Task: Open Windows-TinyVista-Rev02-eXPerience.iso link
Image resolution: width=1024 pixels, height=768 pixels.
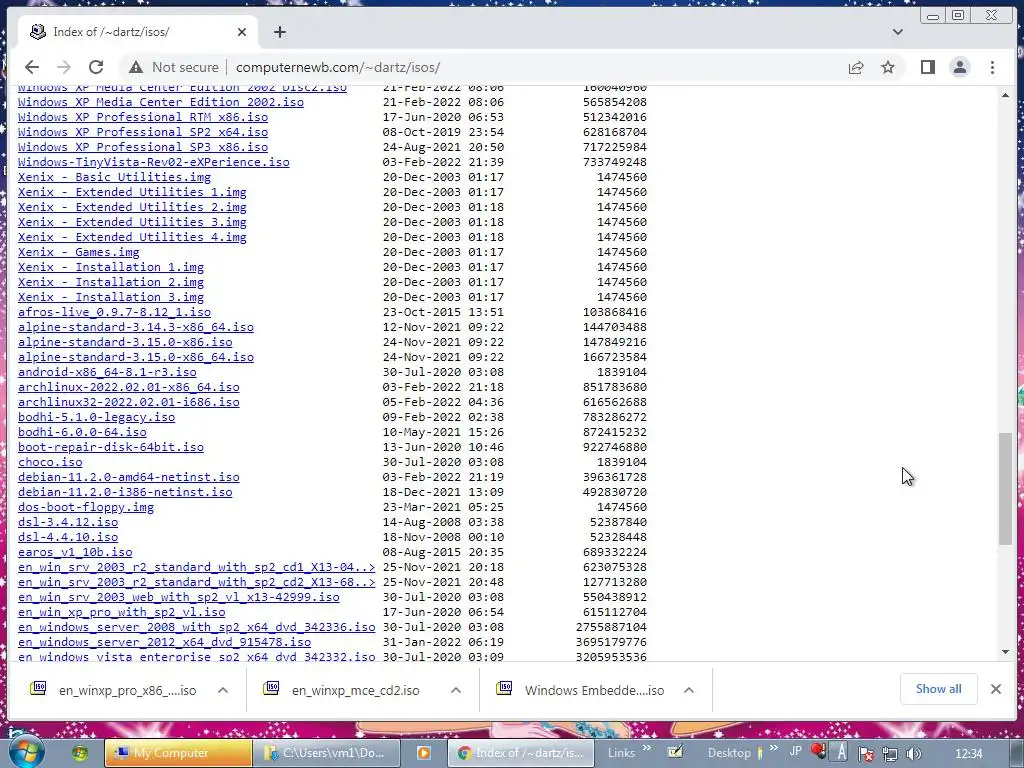Action: [153, 162]
